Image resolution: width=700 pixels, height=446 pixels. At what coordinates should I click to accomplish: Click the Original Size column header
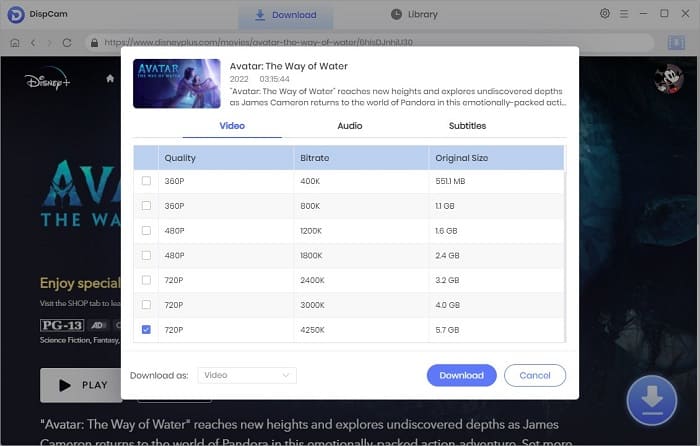(x=496, y=158)
